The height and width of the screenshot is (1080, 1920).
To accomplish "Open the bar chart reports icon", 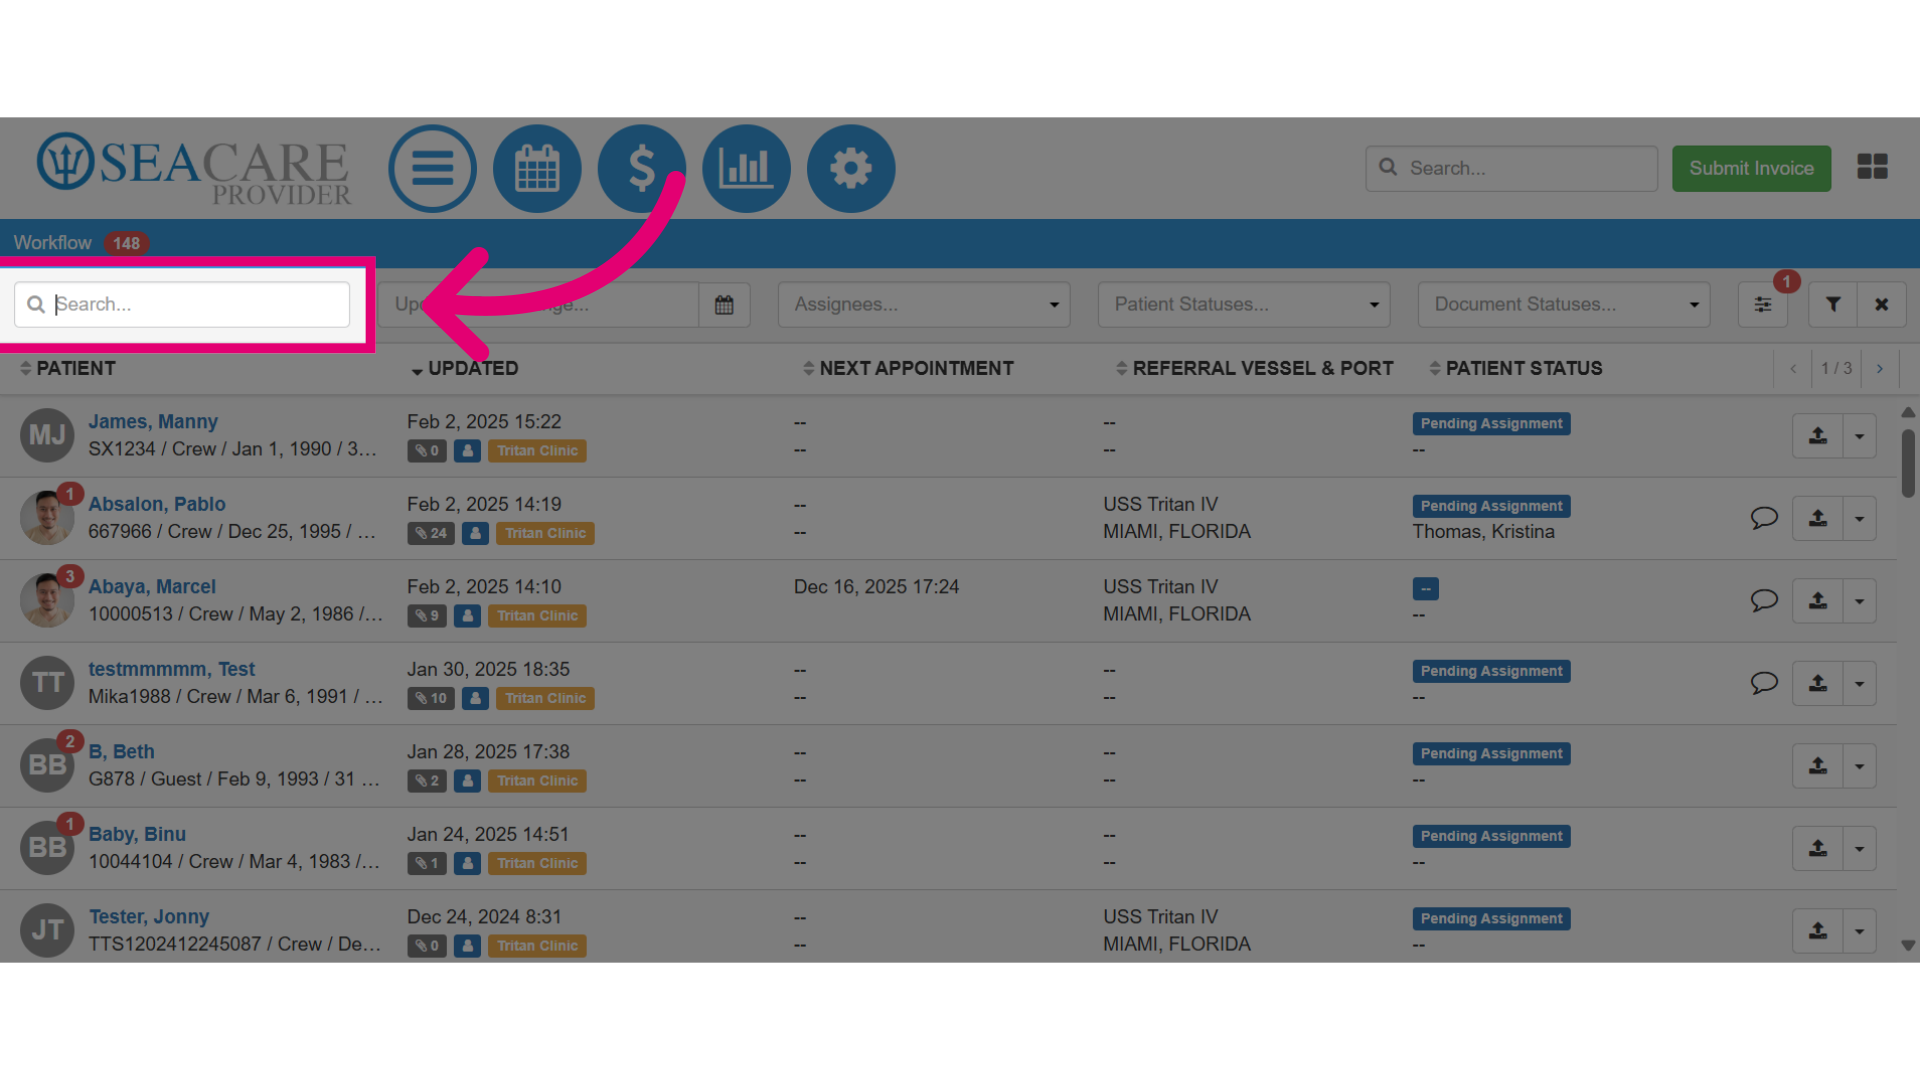I will 746,168.
